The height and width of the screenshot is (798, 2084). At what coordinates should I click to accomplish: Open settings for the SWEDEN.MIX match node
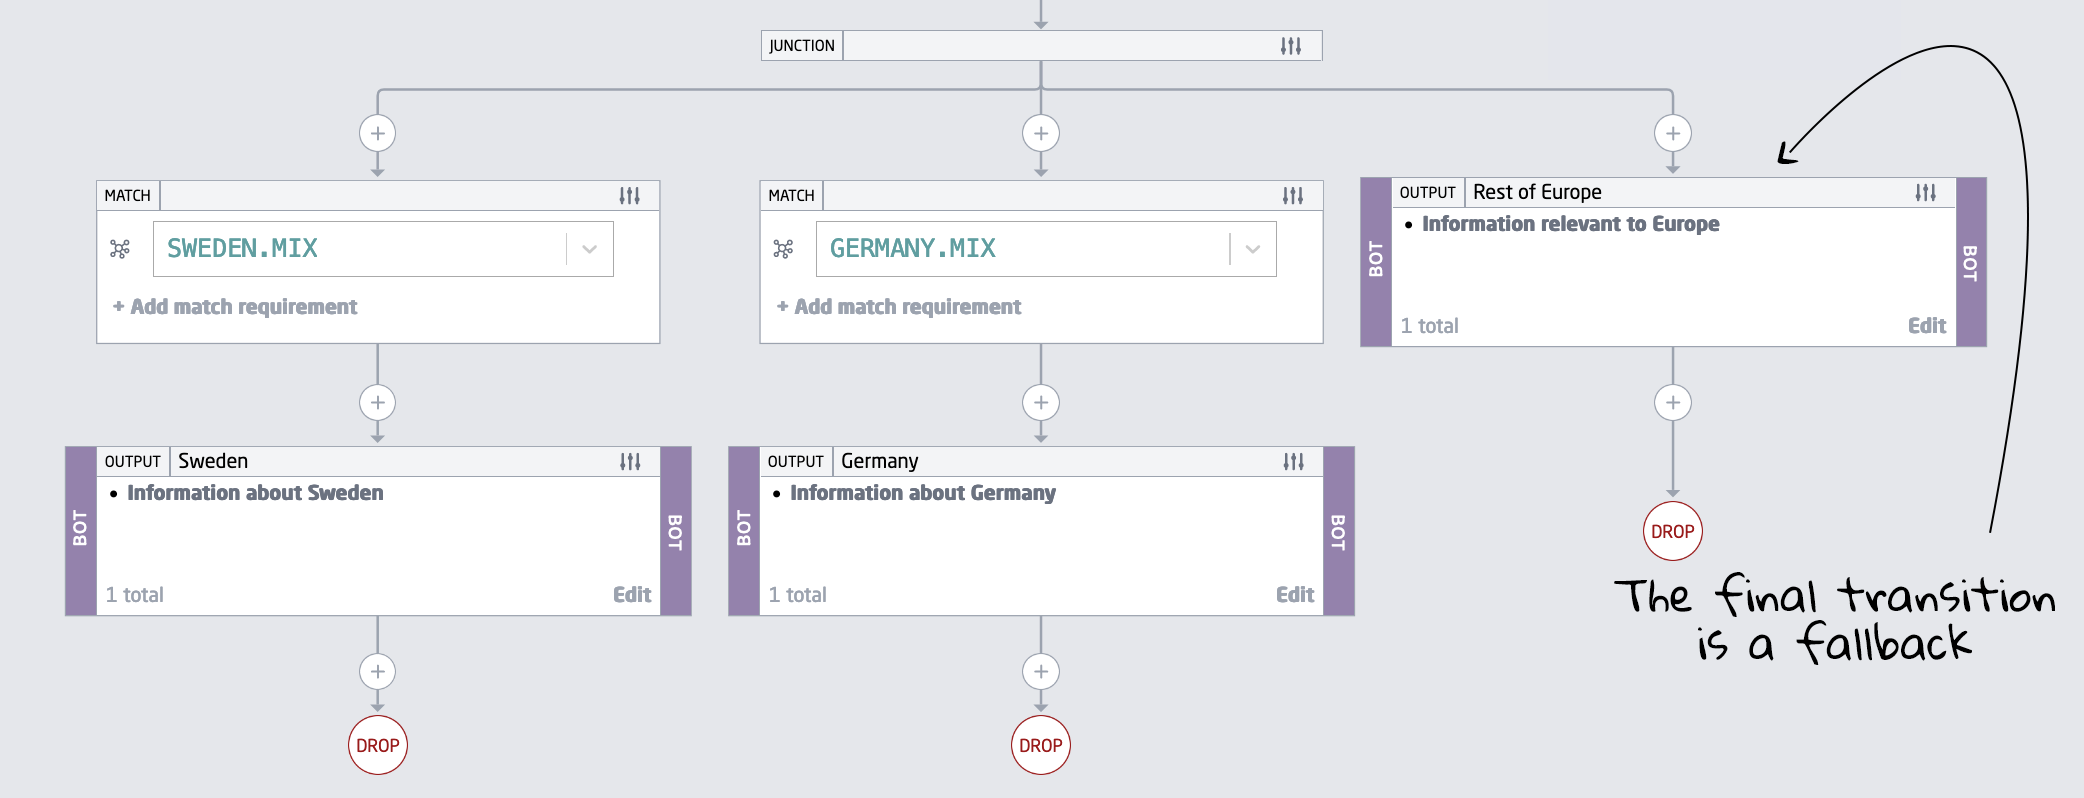(x=629, y=196)
